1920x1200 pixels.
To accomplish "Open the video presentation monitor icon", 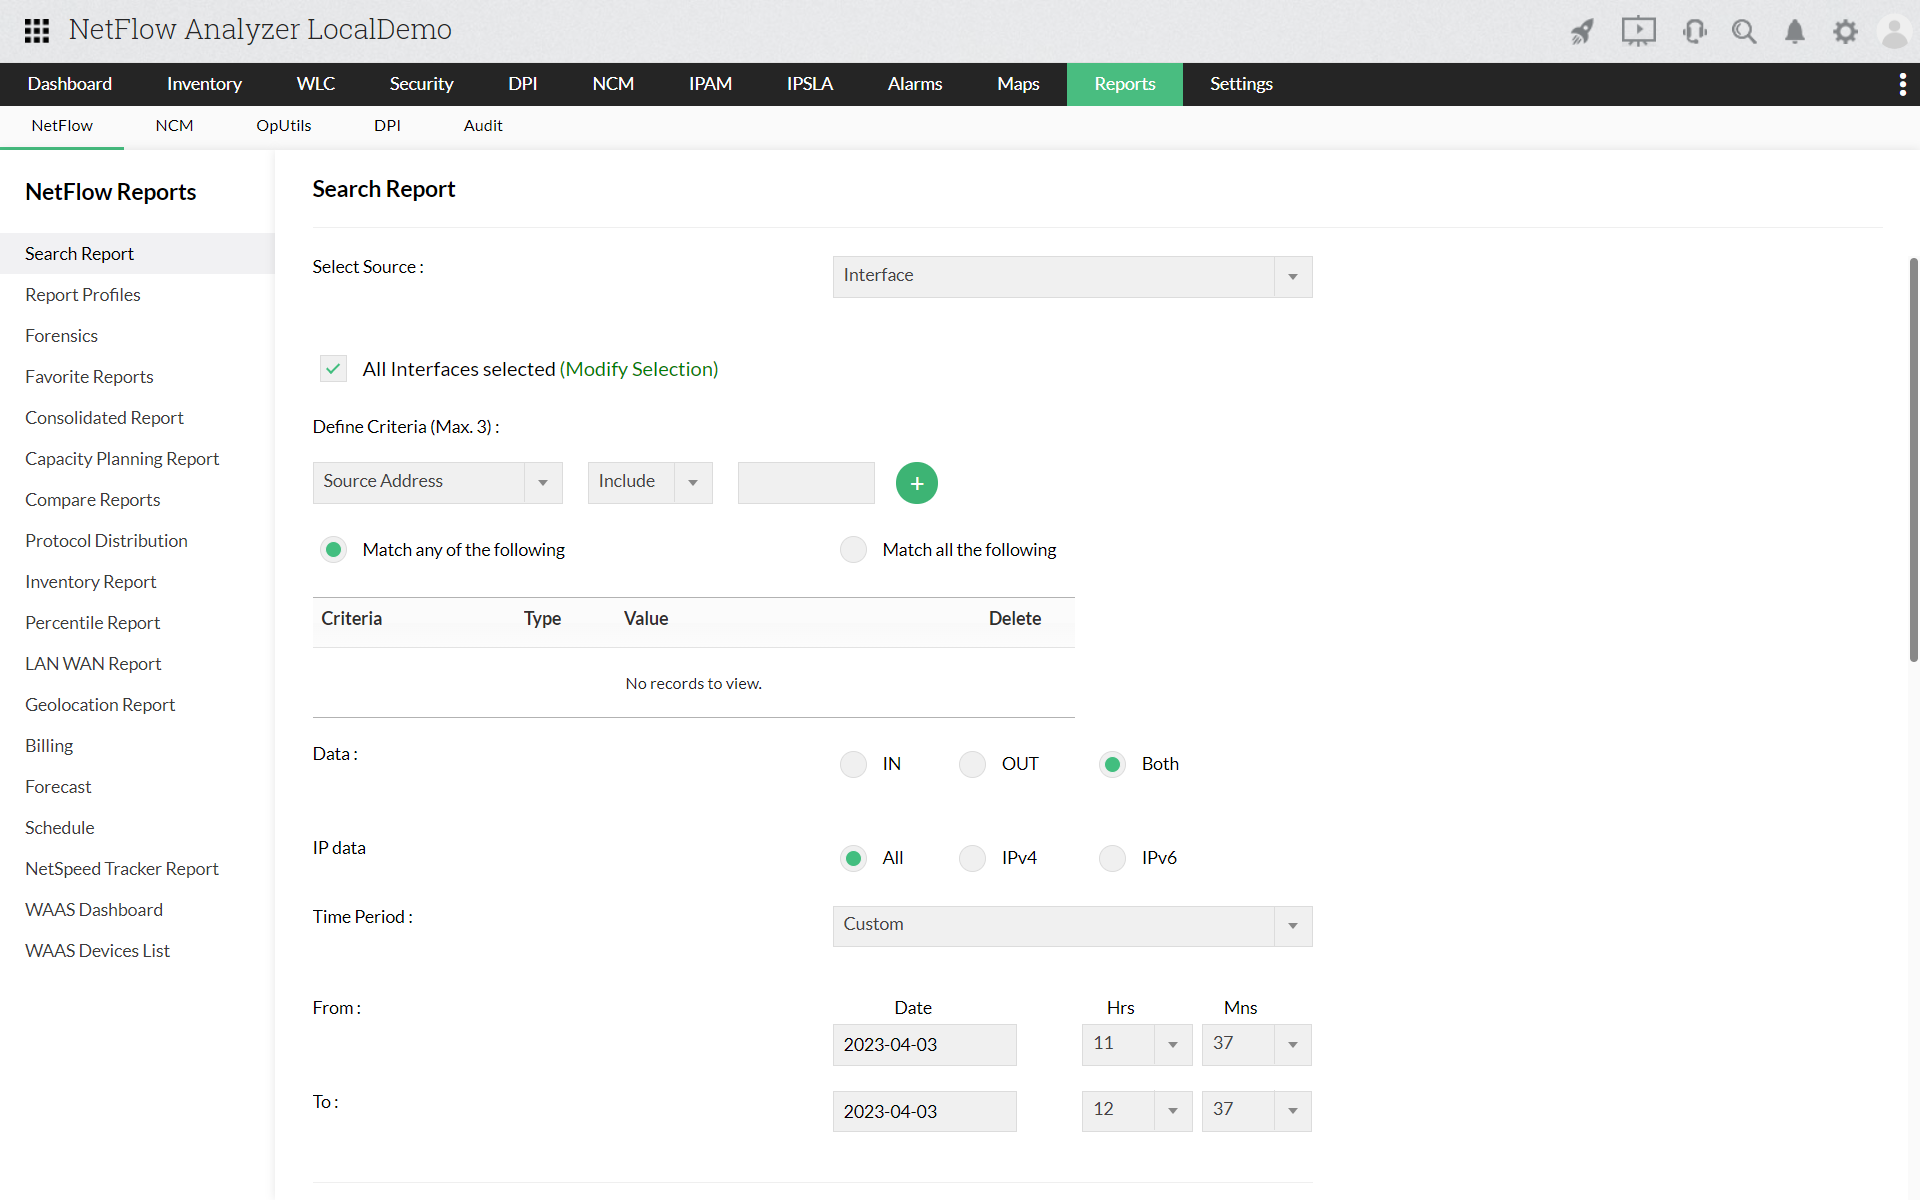I will 1638,31.
